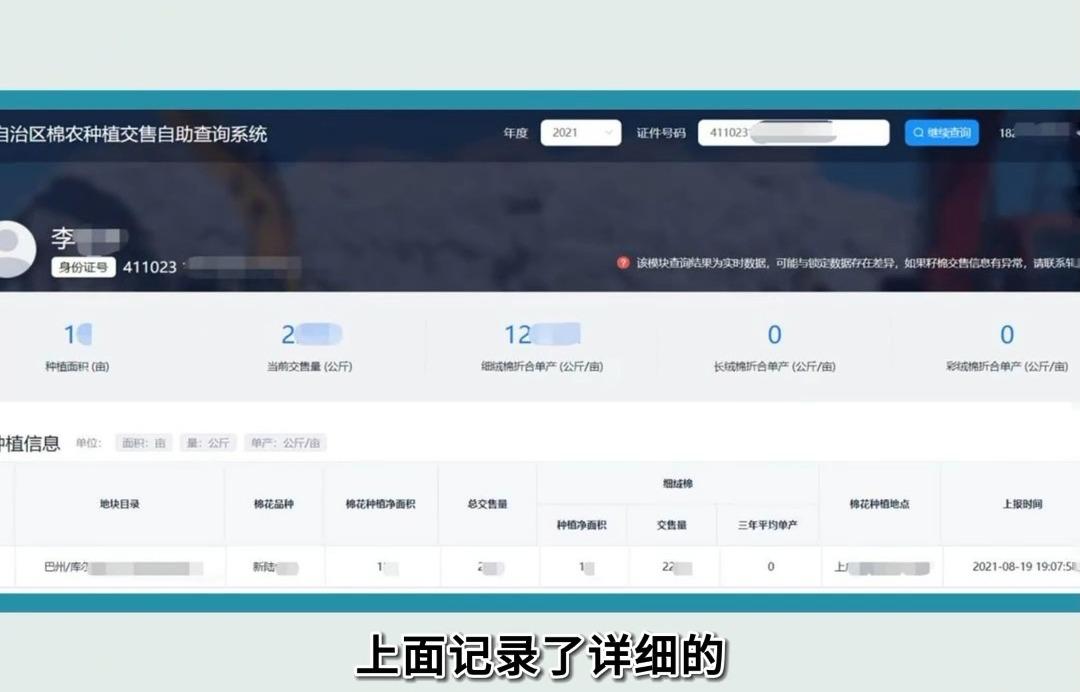Image resolution: width=1080 pixels, height=692 pixels.
Task: Open the 年度 2021 dropdown
Action: [580, 133]
